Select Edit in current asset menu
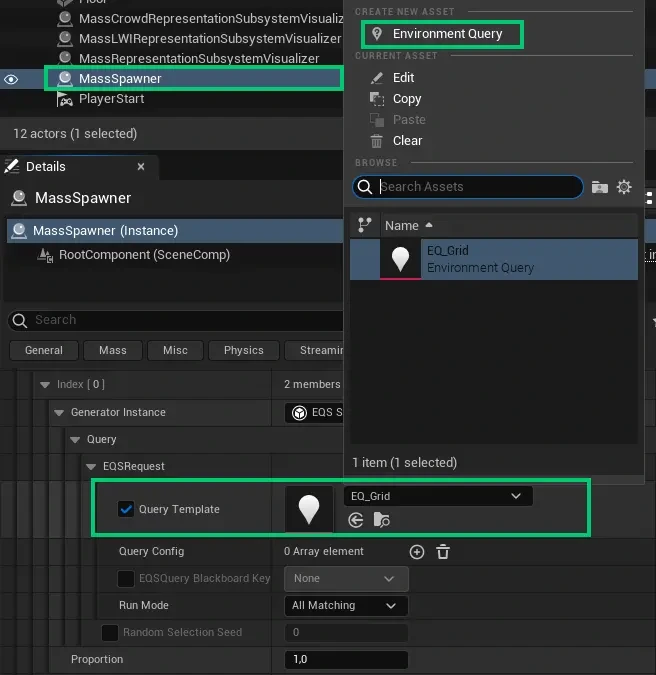 pyautogui.click(x=403, y=78)
